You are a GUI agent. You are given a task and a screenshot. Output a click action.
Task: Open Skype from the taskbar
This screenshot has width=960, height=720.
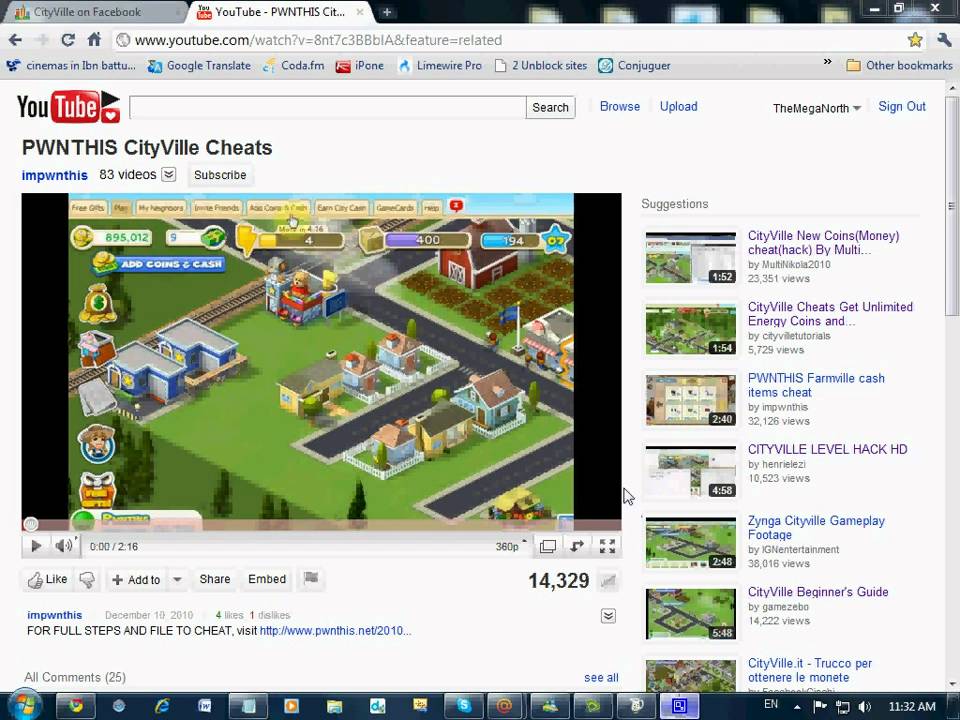coord(463,706)
